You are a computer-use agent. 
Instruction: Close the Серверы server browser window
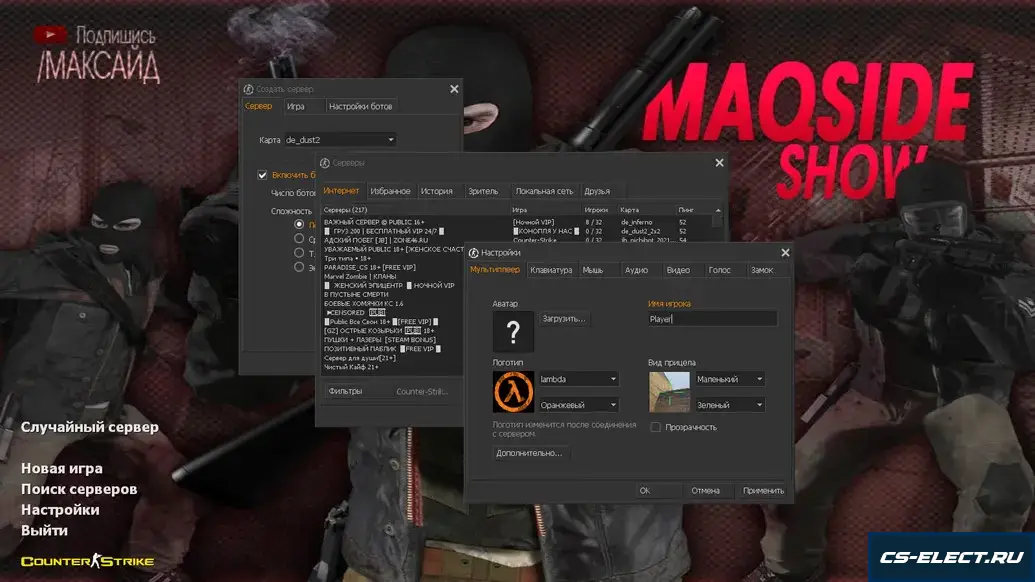point(719,162)
